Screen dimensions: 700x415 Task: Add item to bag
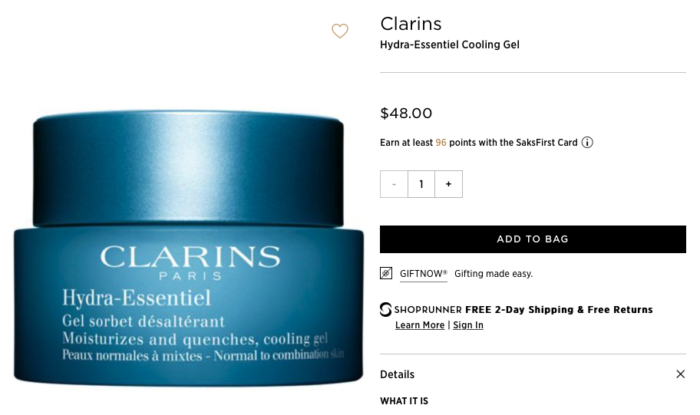point(533,239)
